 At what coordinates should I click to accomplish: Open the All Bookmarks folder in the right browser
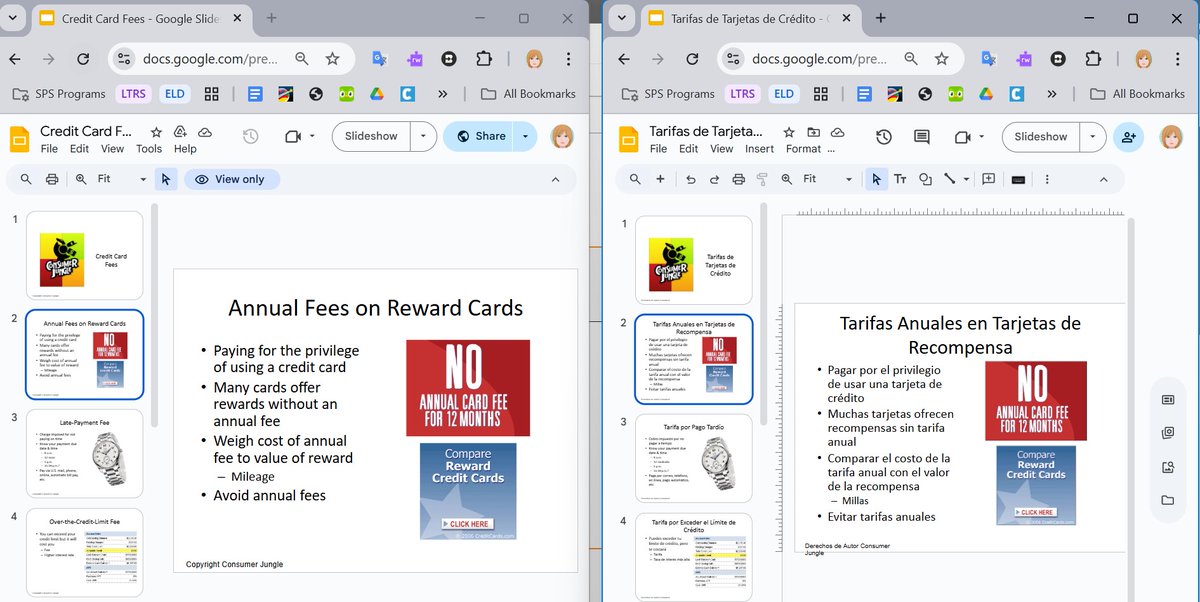(1137, 94)
